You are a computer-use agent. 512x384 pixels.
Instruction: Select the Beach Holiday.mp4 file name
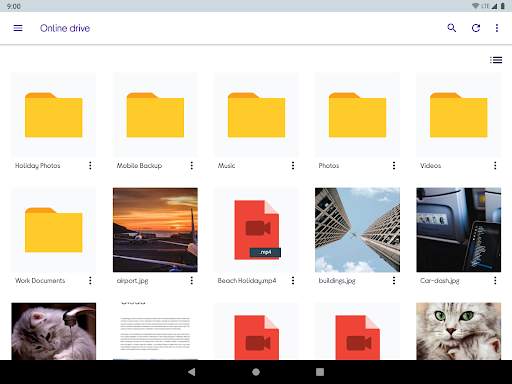coord(247,281)
